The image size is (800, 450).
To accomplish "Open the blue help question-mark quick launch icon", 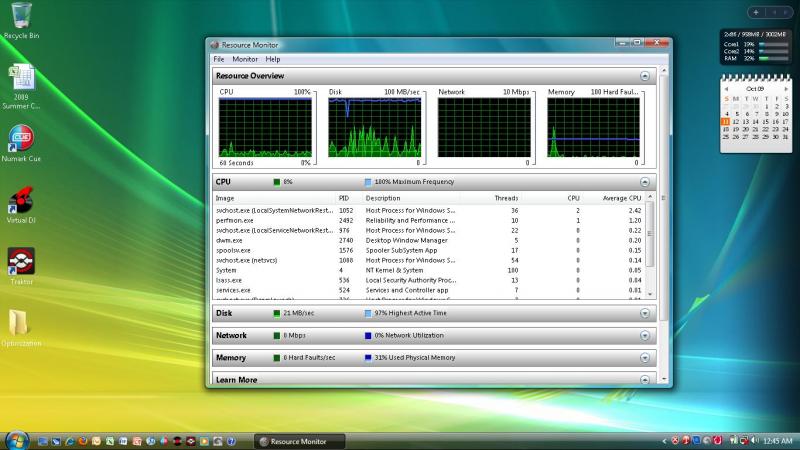I will [x=231, y=441].
